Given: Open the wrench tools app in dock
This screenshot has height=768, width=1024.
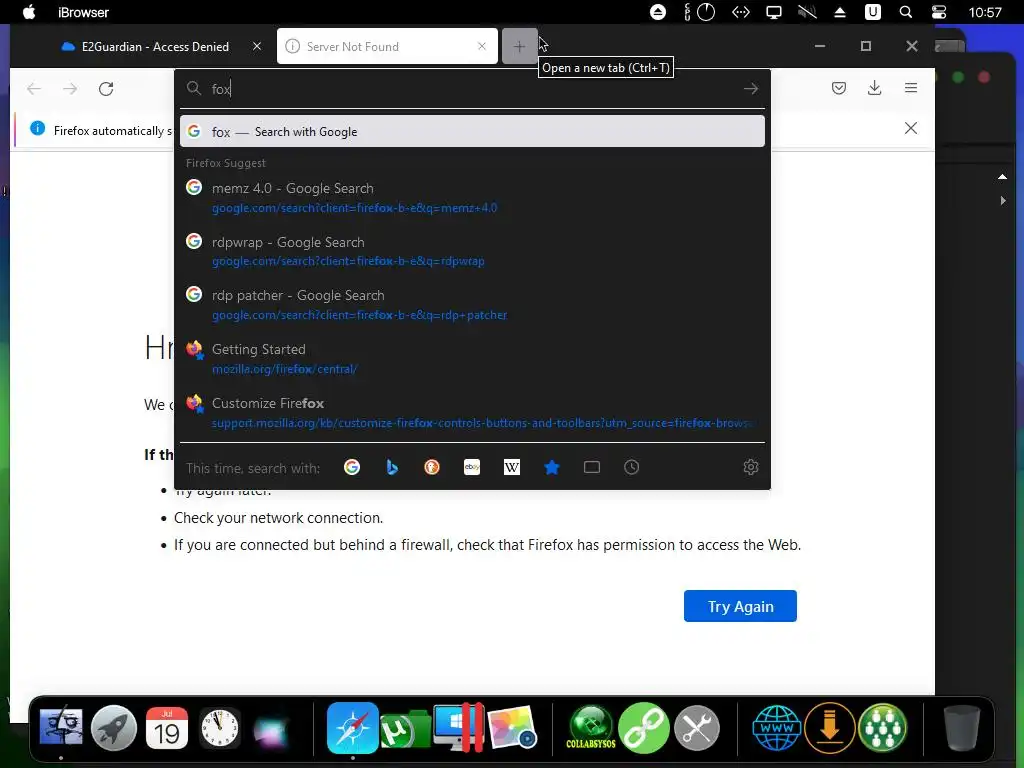Looking at the screenshot, I should pos(697,727).
